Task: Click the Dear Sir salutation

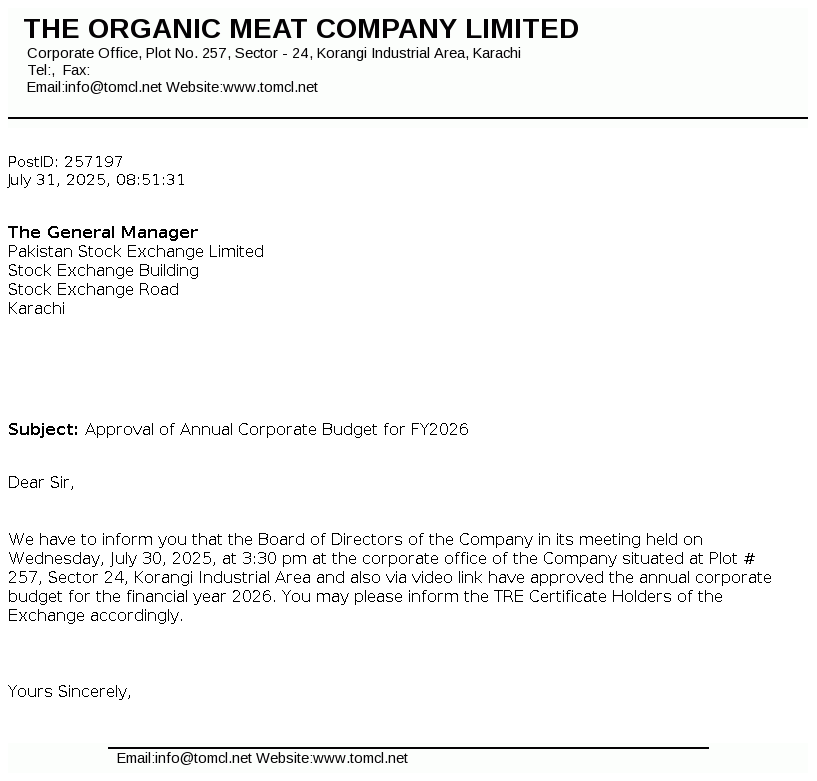Action: point(41,482)
